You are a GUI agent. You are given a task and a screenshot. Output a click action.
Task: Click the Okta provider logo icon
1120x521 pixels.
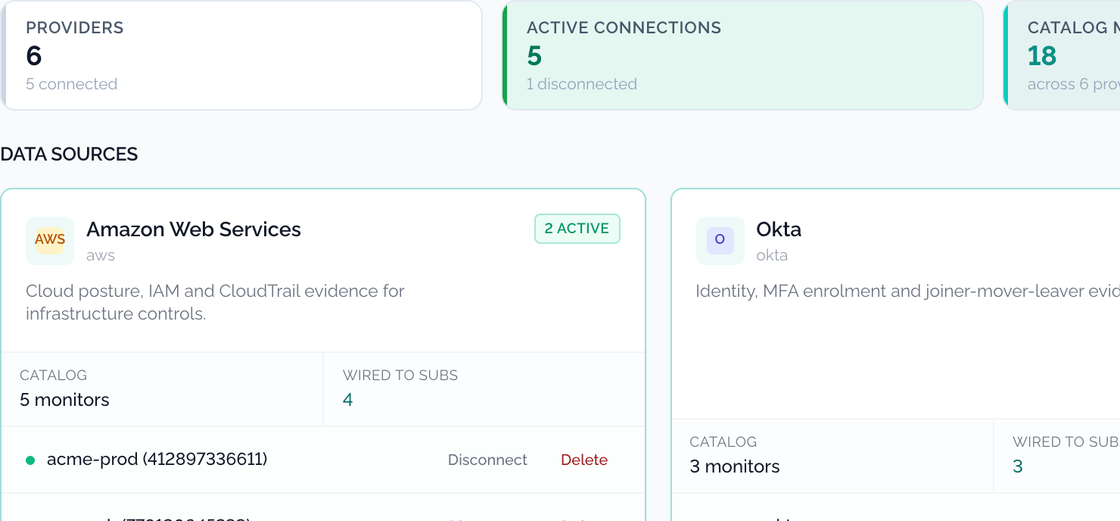[720, 241]
